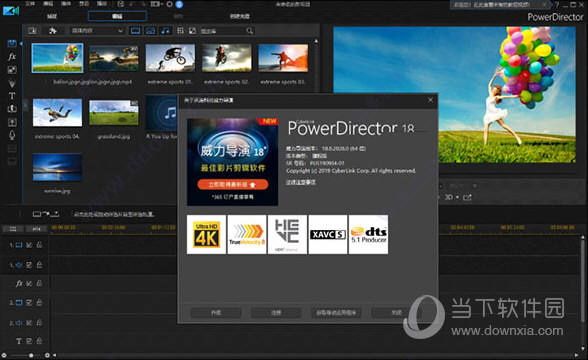Toggle enable checkbox for title track
The height and width of the screenshot is (360, 588).
tap(29, 341)
